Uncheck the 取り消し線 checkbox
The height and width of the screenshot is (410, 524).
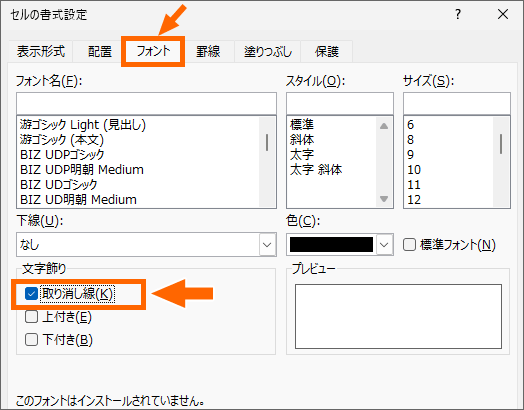(x=31, y=294)
